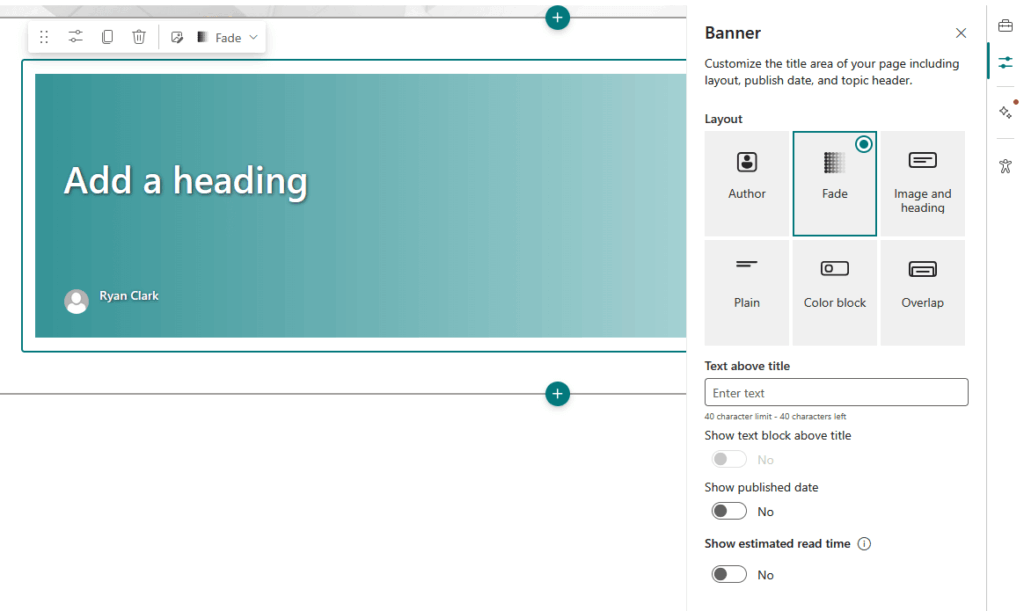Viewport: 1024px width, 611px height.
Task: Choose the Plain layout
Action: pyautogui.click(x=746, y=292)
